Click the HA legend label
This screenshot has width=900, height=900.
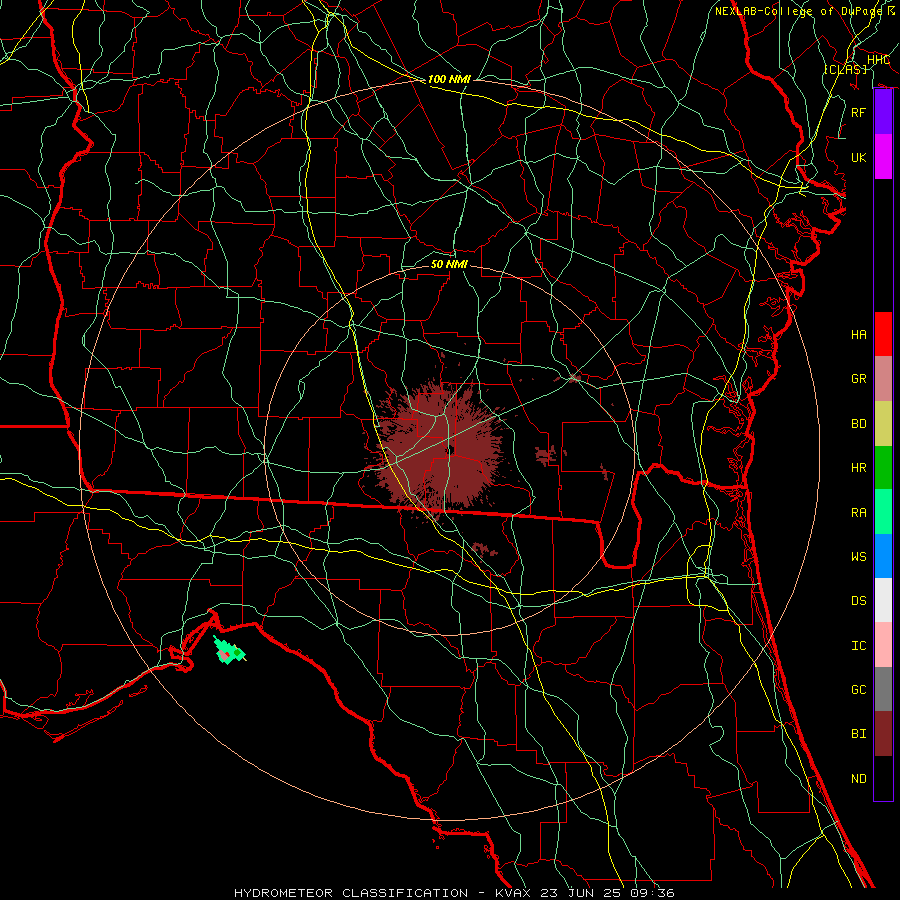[x=859, y=334]
